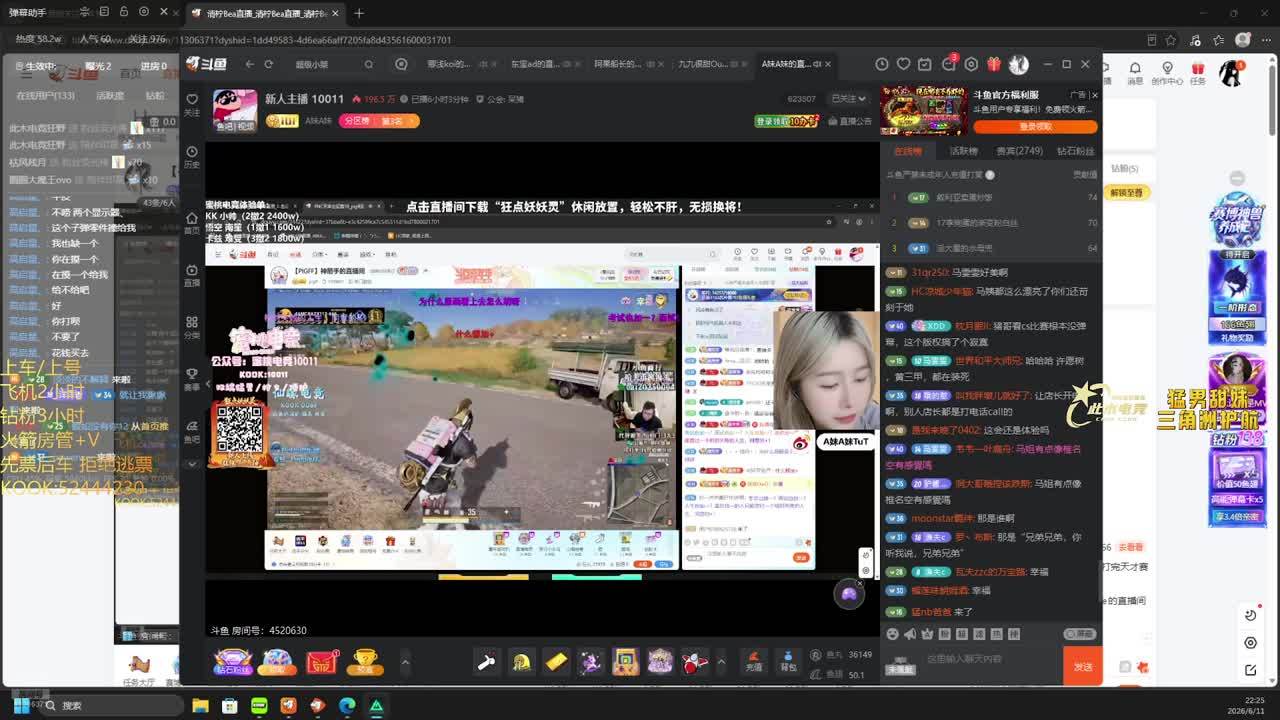This screenshot has height=720, width=1280.
Task: Close the 斗鱼官方福利服 advertisement
Action: tap(1094, 95)
